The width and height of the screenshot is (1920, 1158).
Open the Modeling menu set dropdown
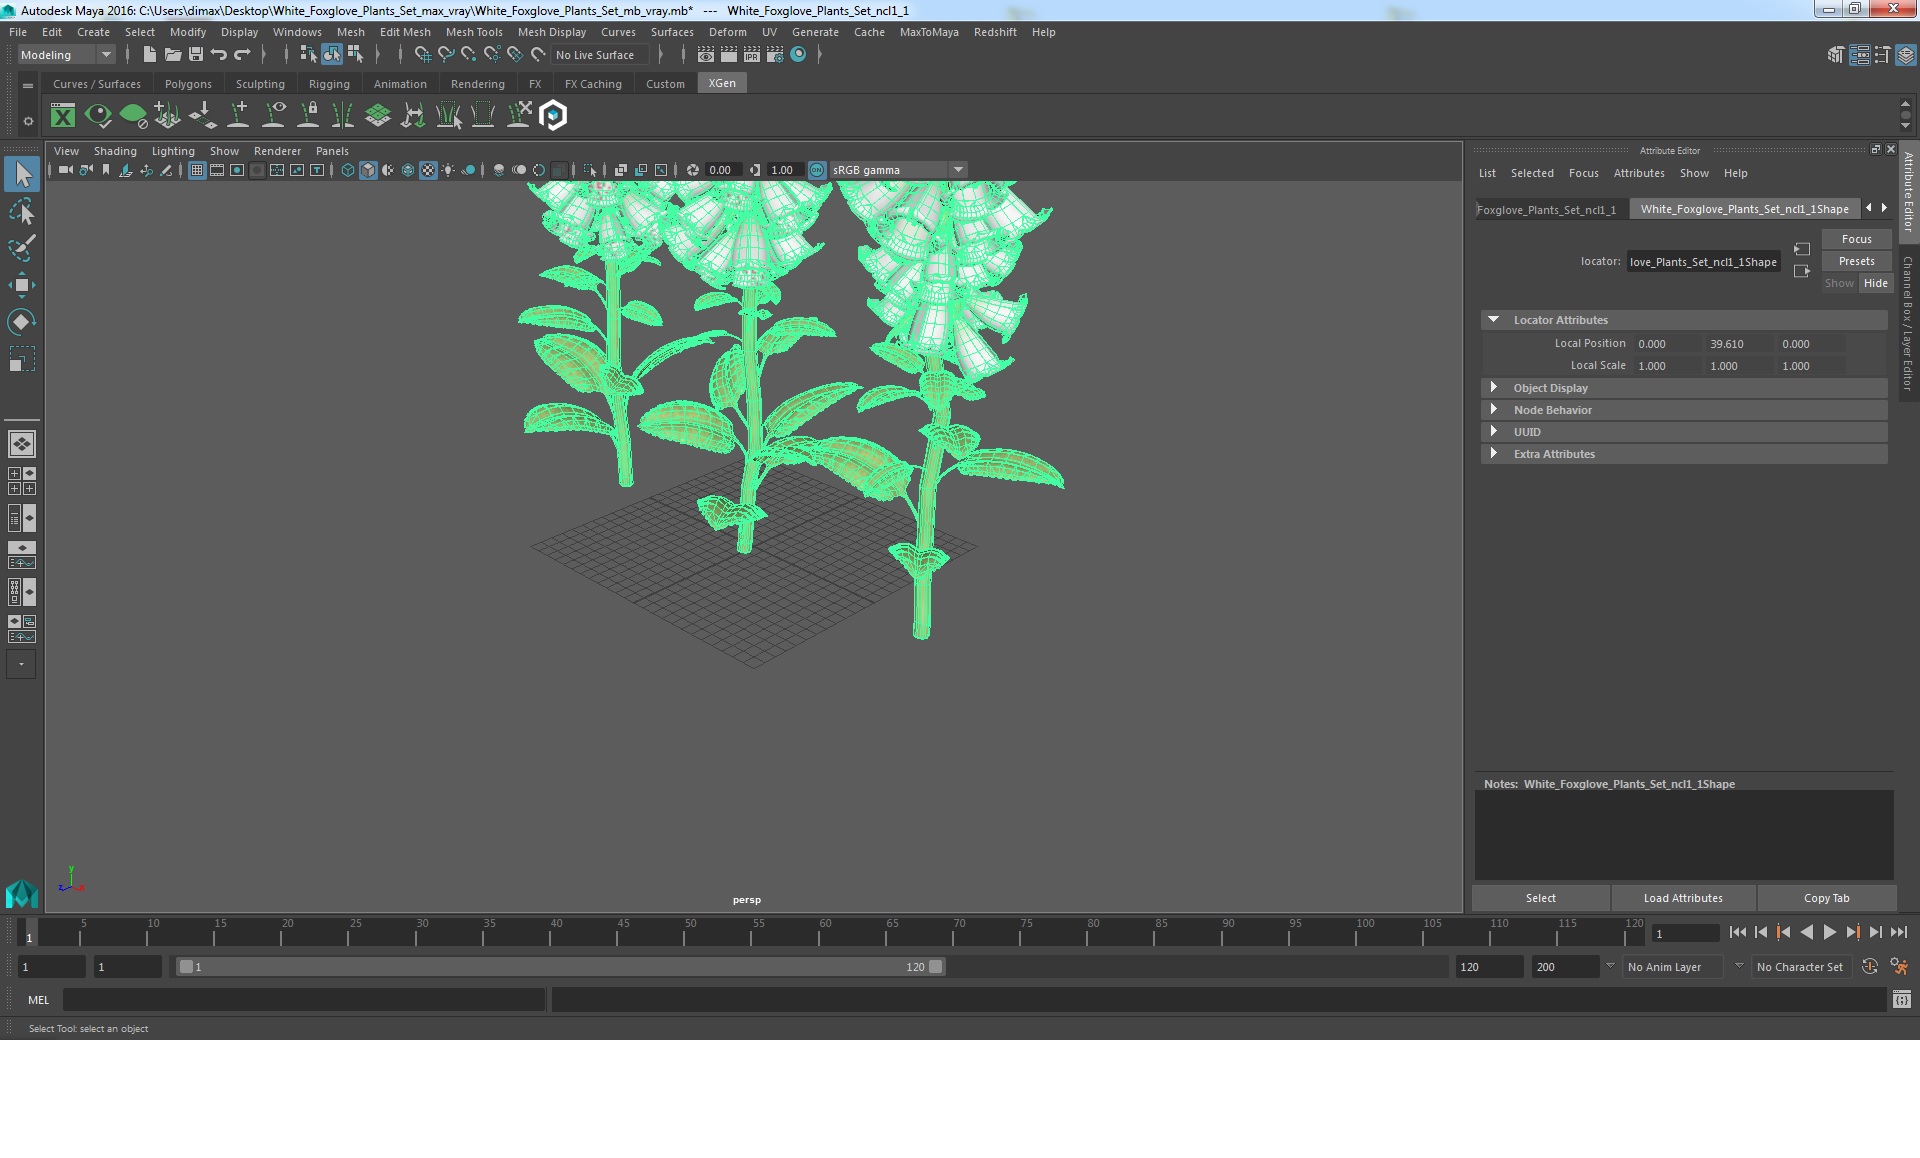(x=66, y=55)
